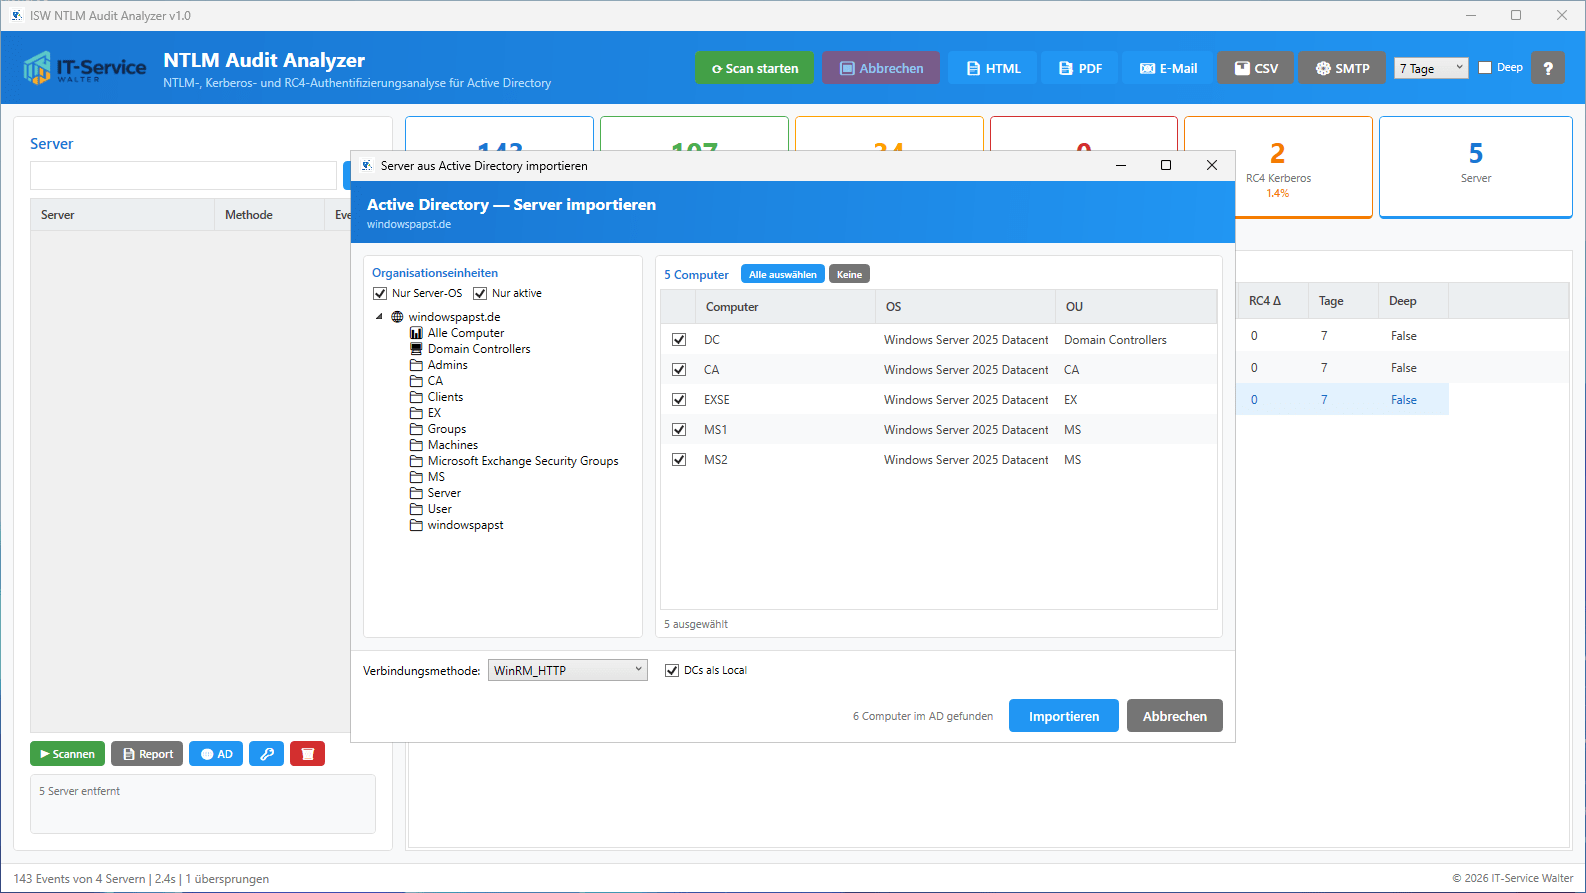Click the blue key credentials icon button
1586x893 pixels.
[x=267, y=754]
